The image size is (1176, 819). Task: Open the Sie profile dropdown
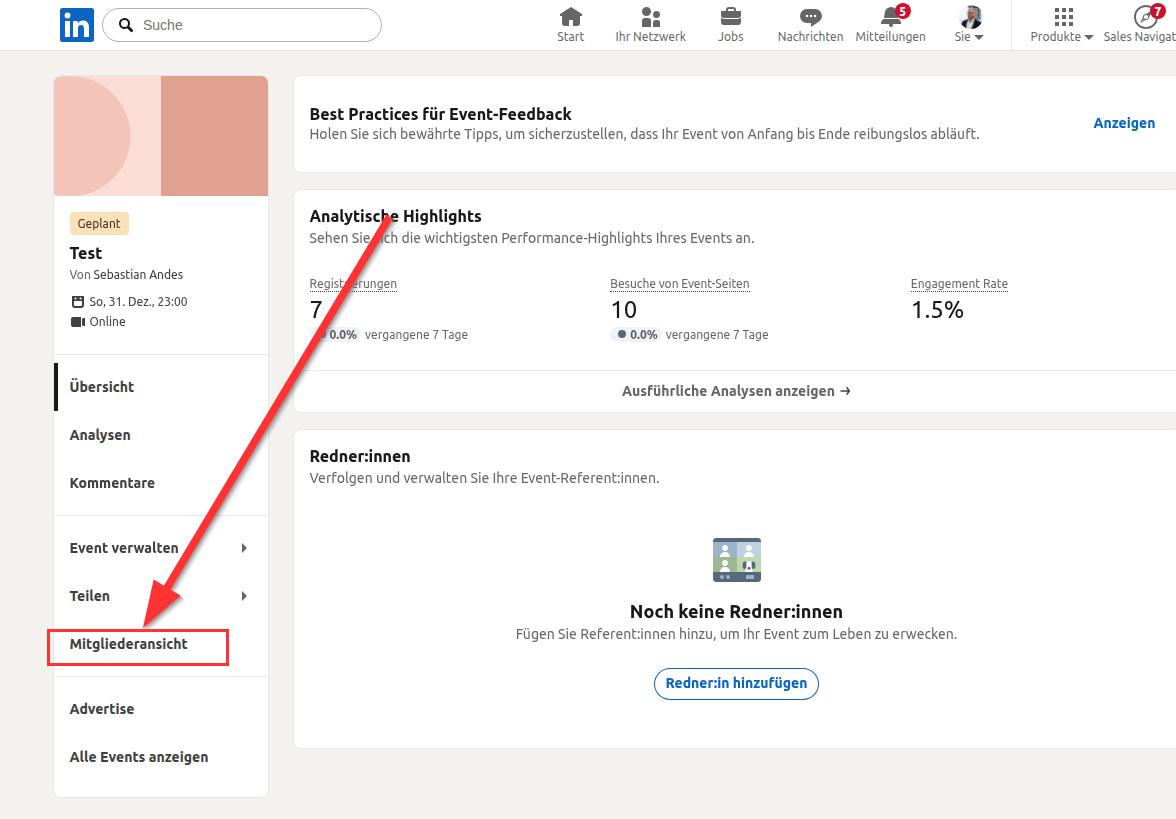point(969,25)
